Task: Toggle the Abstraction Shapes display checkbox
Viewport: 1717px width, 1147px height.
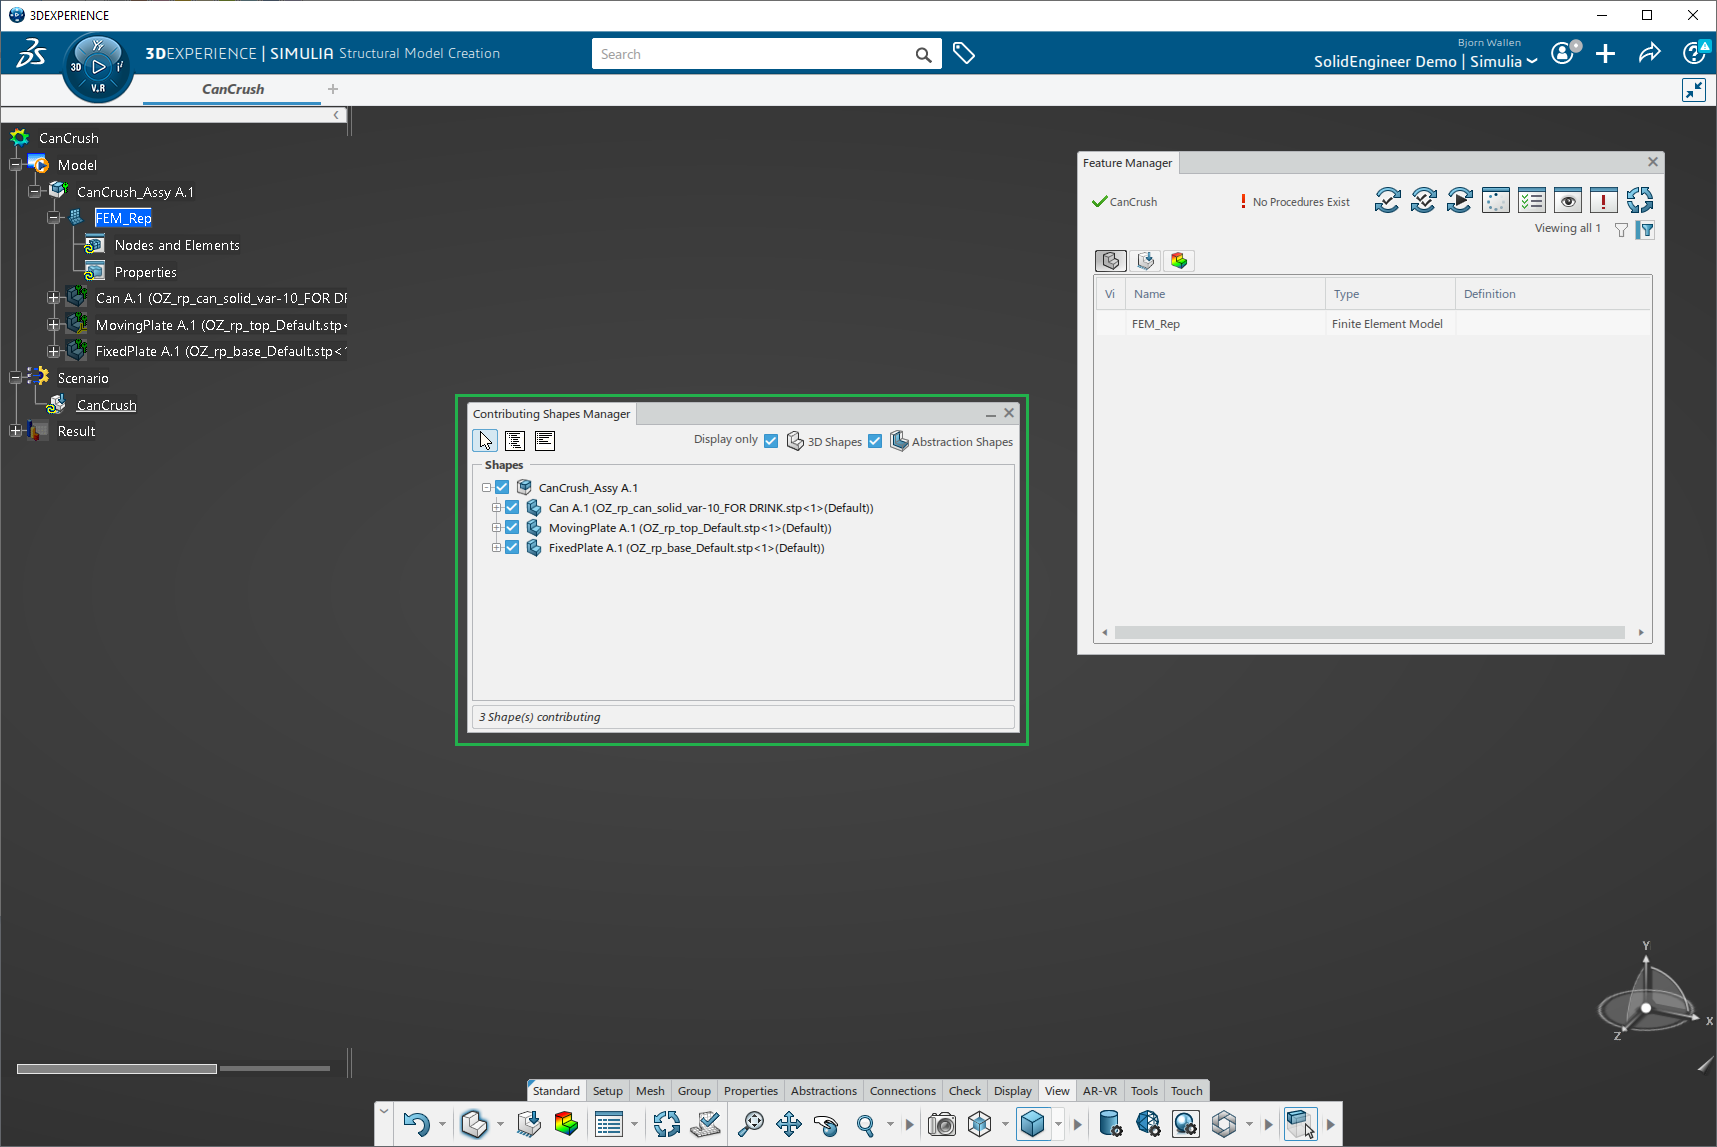Action: tap(875, 441)
